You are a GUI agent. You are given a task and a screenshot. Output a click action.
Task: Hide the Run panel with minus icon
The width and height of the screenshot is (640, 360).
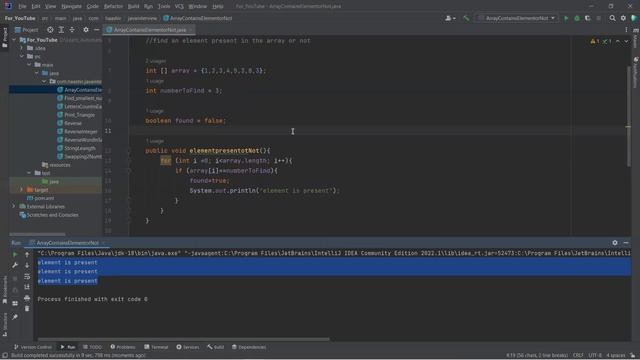626,242
